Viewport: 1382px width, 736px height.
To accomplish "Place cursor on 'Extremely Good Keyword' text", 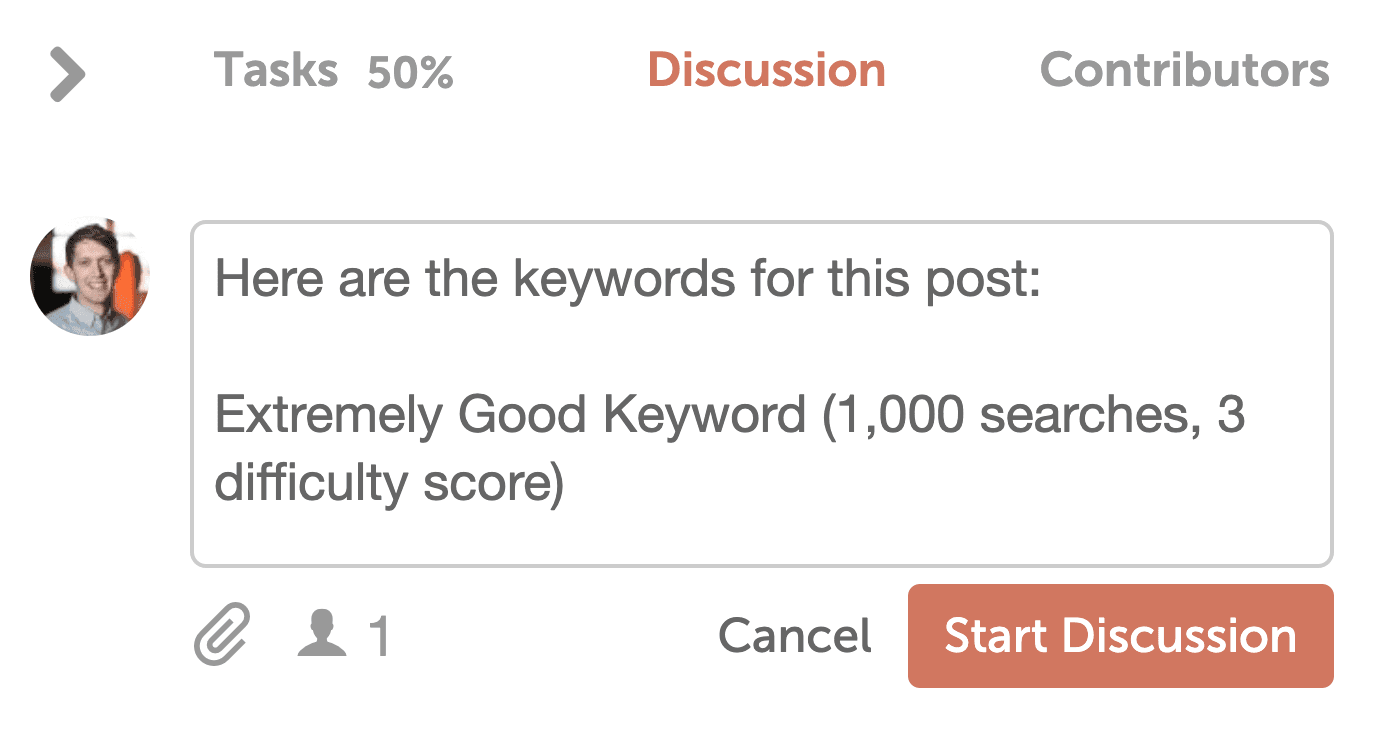I will [510, 415].
